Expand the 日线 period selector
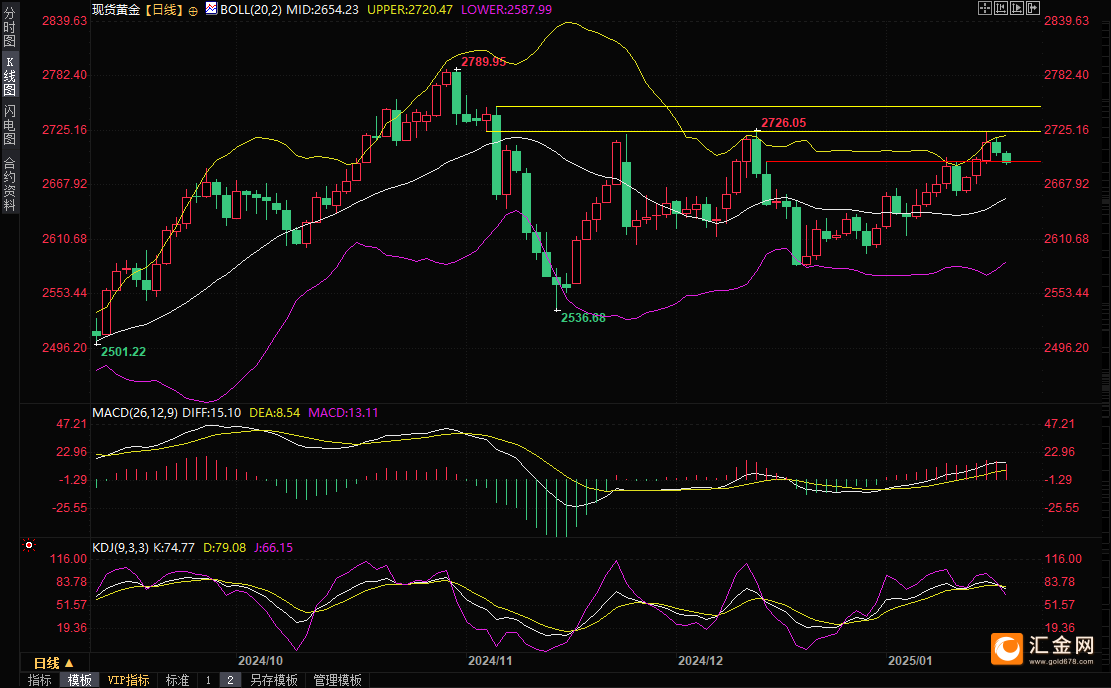The height and width of the screenshot is (688, 1111). [x=53, y=663]
